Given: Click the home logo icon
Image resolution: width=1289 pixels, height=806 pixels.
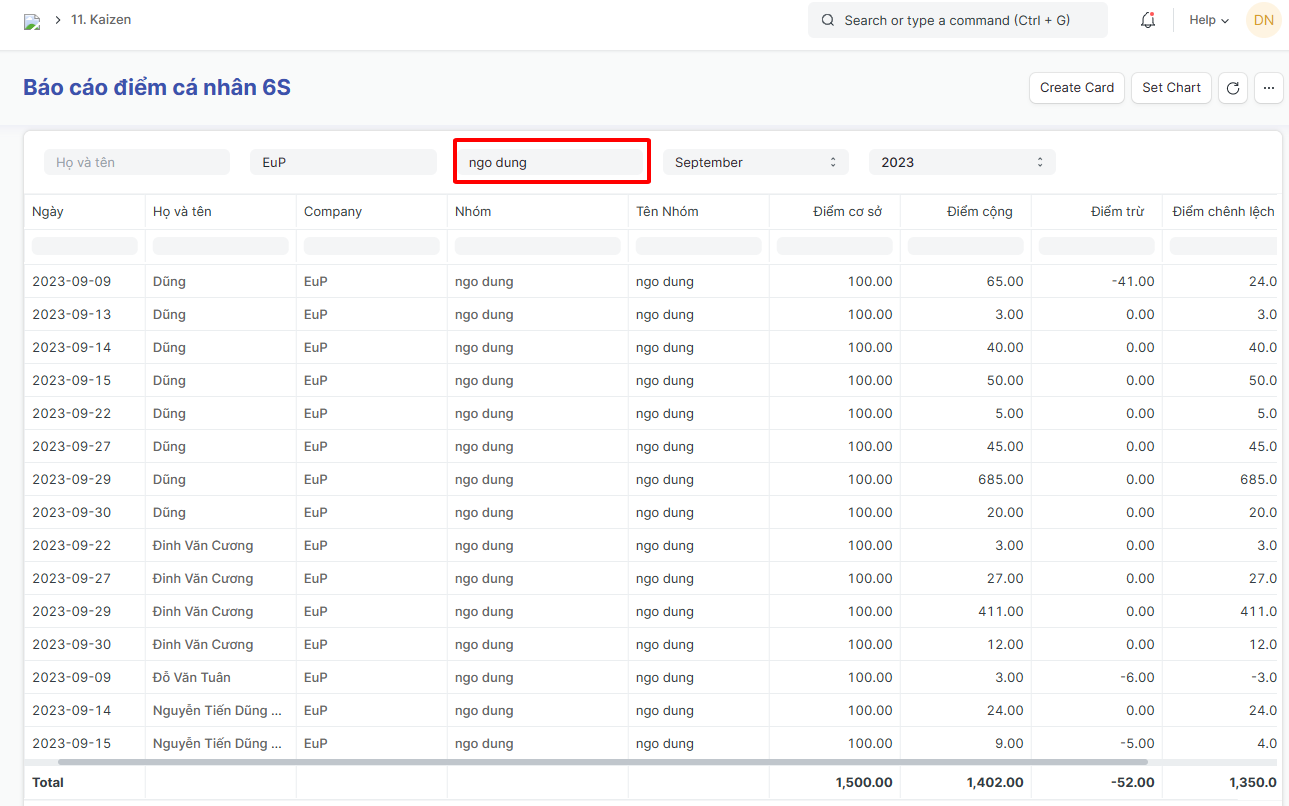Looking at the screenshot, I should [32, 21].
